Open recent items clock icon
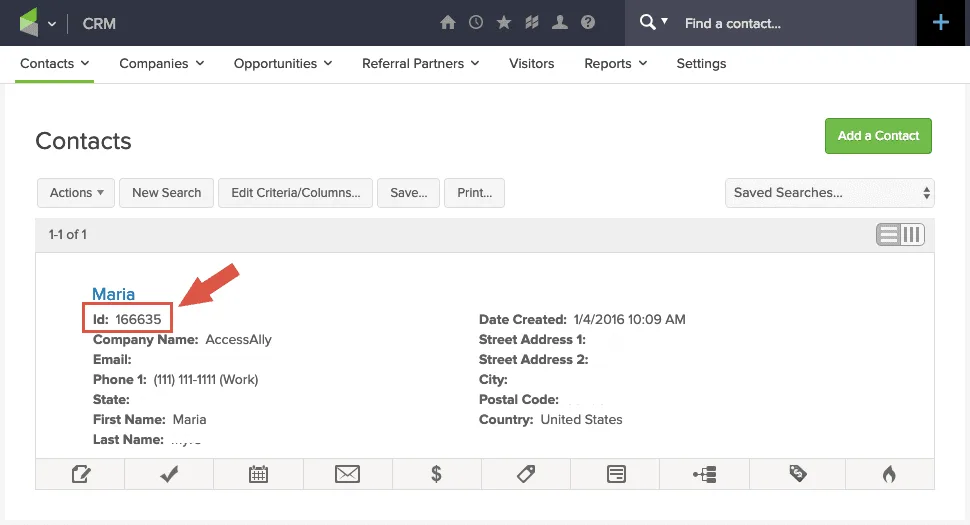The image size is (970, 525). tap(476, 22)
